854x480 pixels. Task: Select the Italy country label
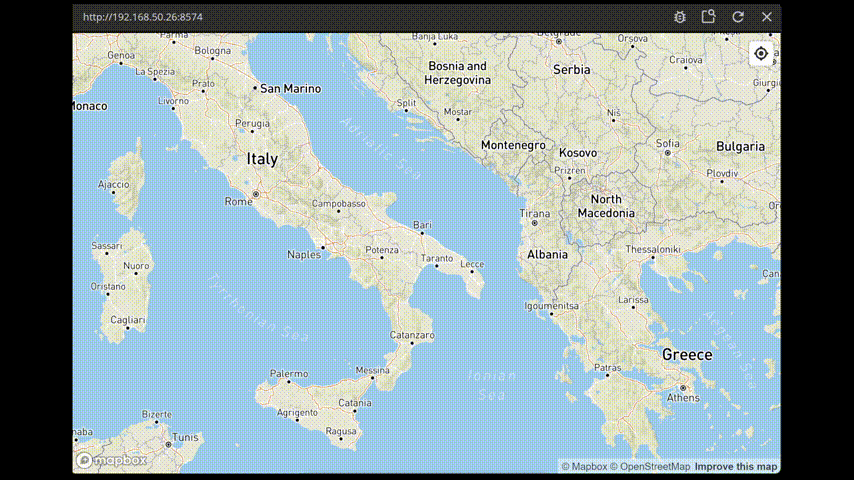[x=262, y=159]
